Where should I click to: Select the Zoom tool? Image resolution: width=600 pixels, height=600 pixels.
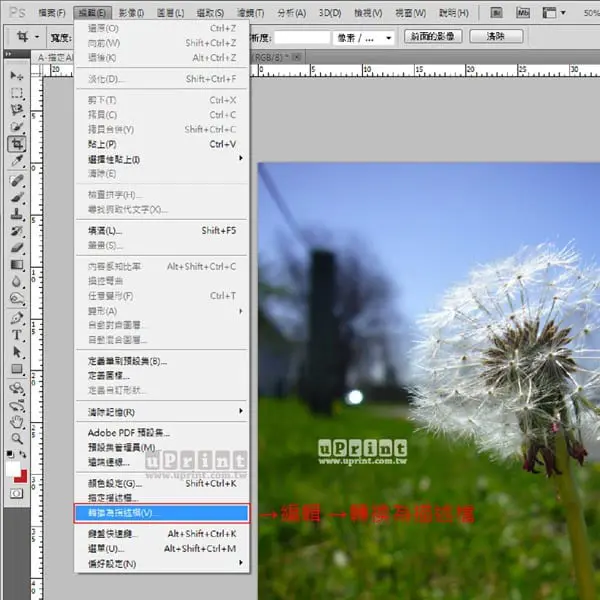pos(16,439)
